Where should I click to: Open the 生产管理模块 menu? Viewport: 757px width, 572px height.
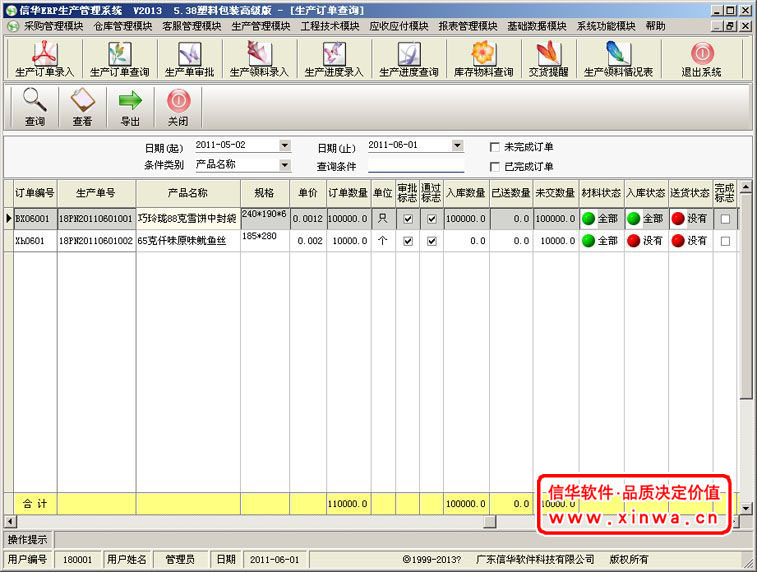(261, 26)
